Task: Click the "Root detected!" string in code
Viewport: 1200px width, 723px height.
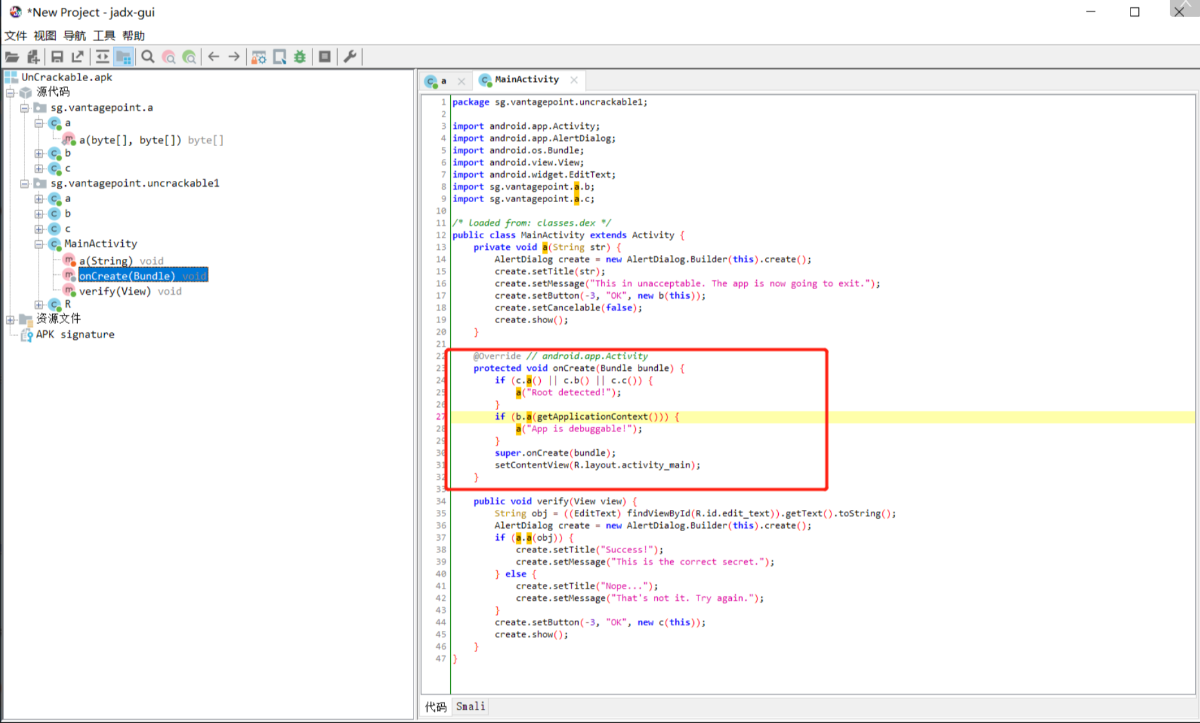Action: 571,392
